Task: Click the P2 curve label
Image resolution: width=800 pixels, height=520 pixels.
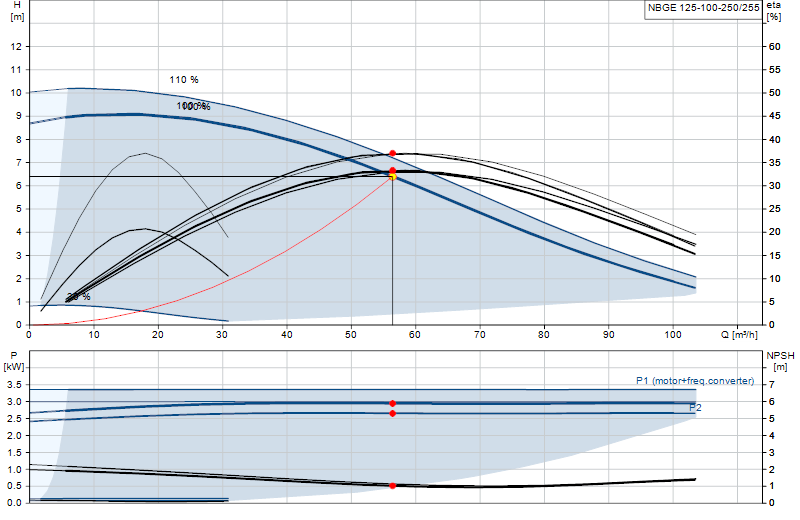Action: click(695, 408)
